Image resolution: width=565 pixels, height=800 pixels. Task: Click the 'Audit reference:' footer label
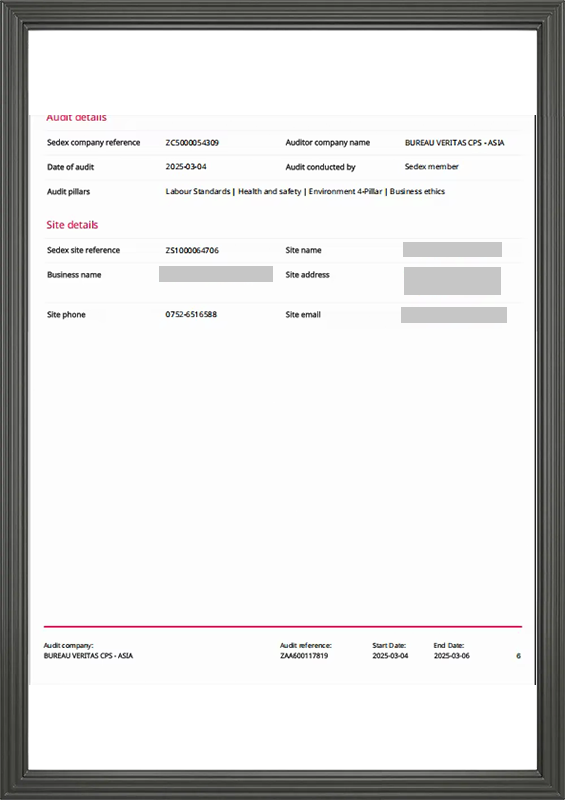pos(306,645)
